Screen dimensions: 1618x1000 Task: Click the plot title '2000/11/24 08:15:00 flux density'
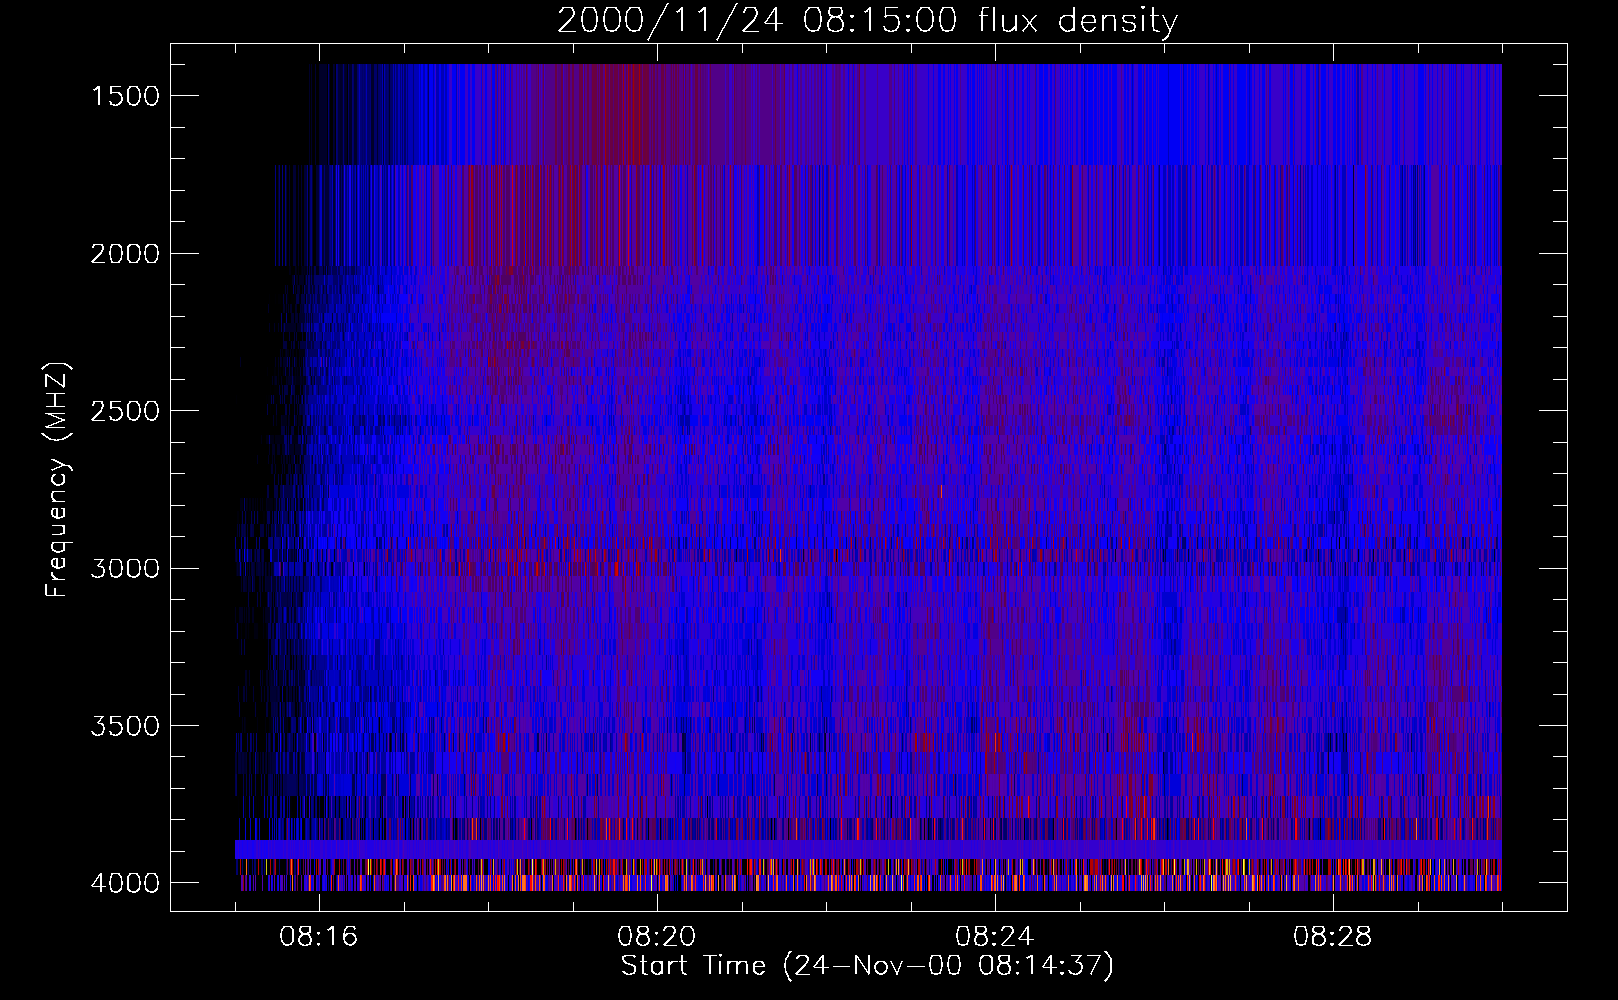coord(867,21)
